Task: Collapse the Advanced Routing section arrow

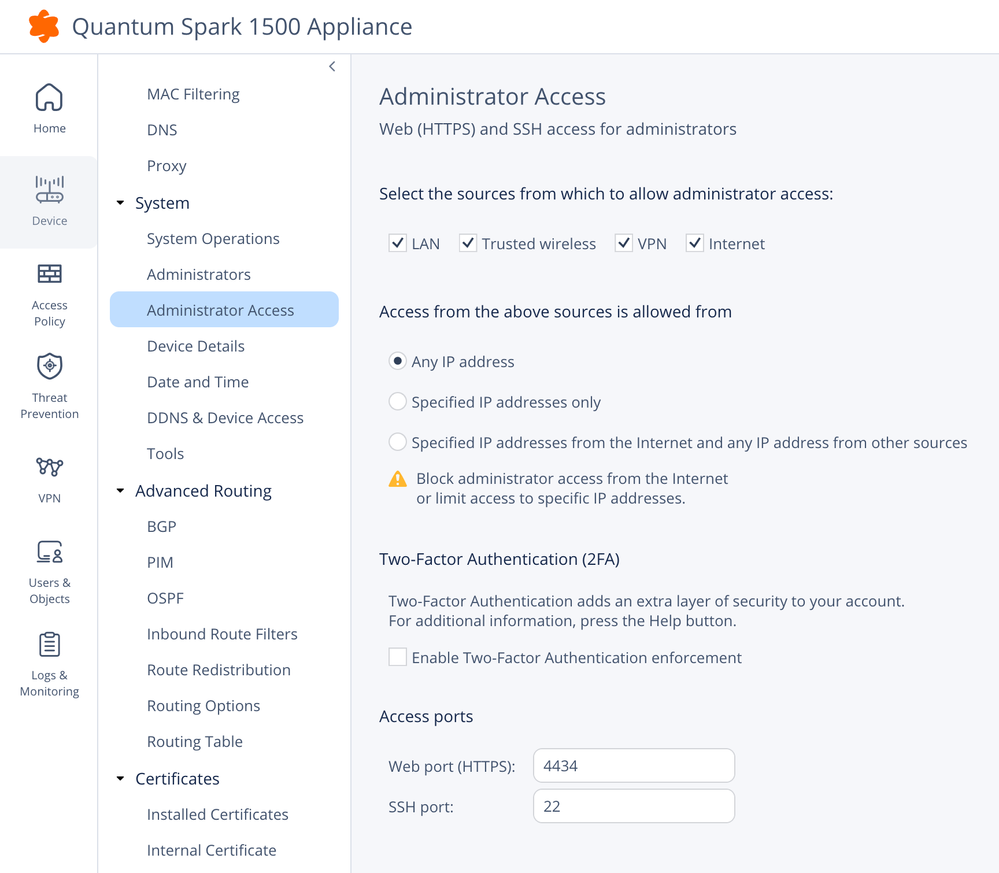Action: (x=120, y=491)
